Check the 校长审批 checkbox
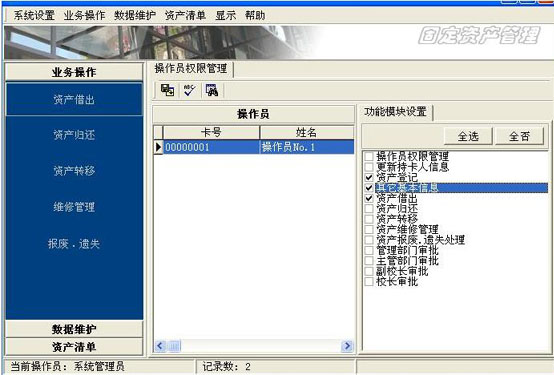 (x=369, y=282)
